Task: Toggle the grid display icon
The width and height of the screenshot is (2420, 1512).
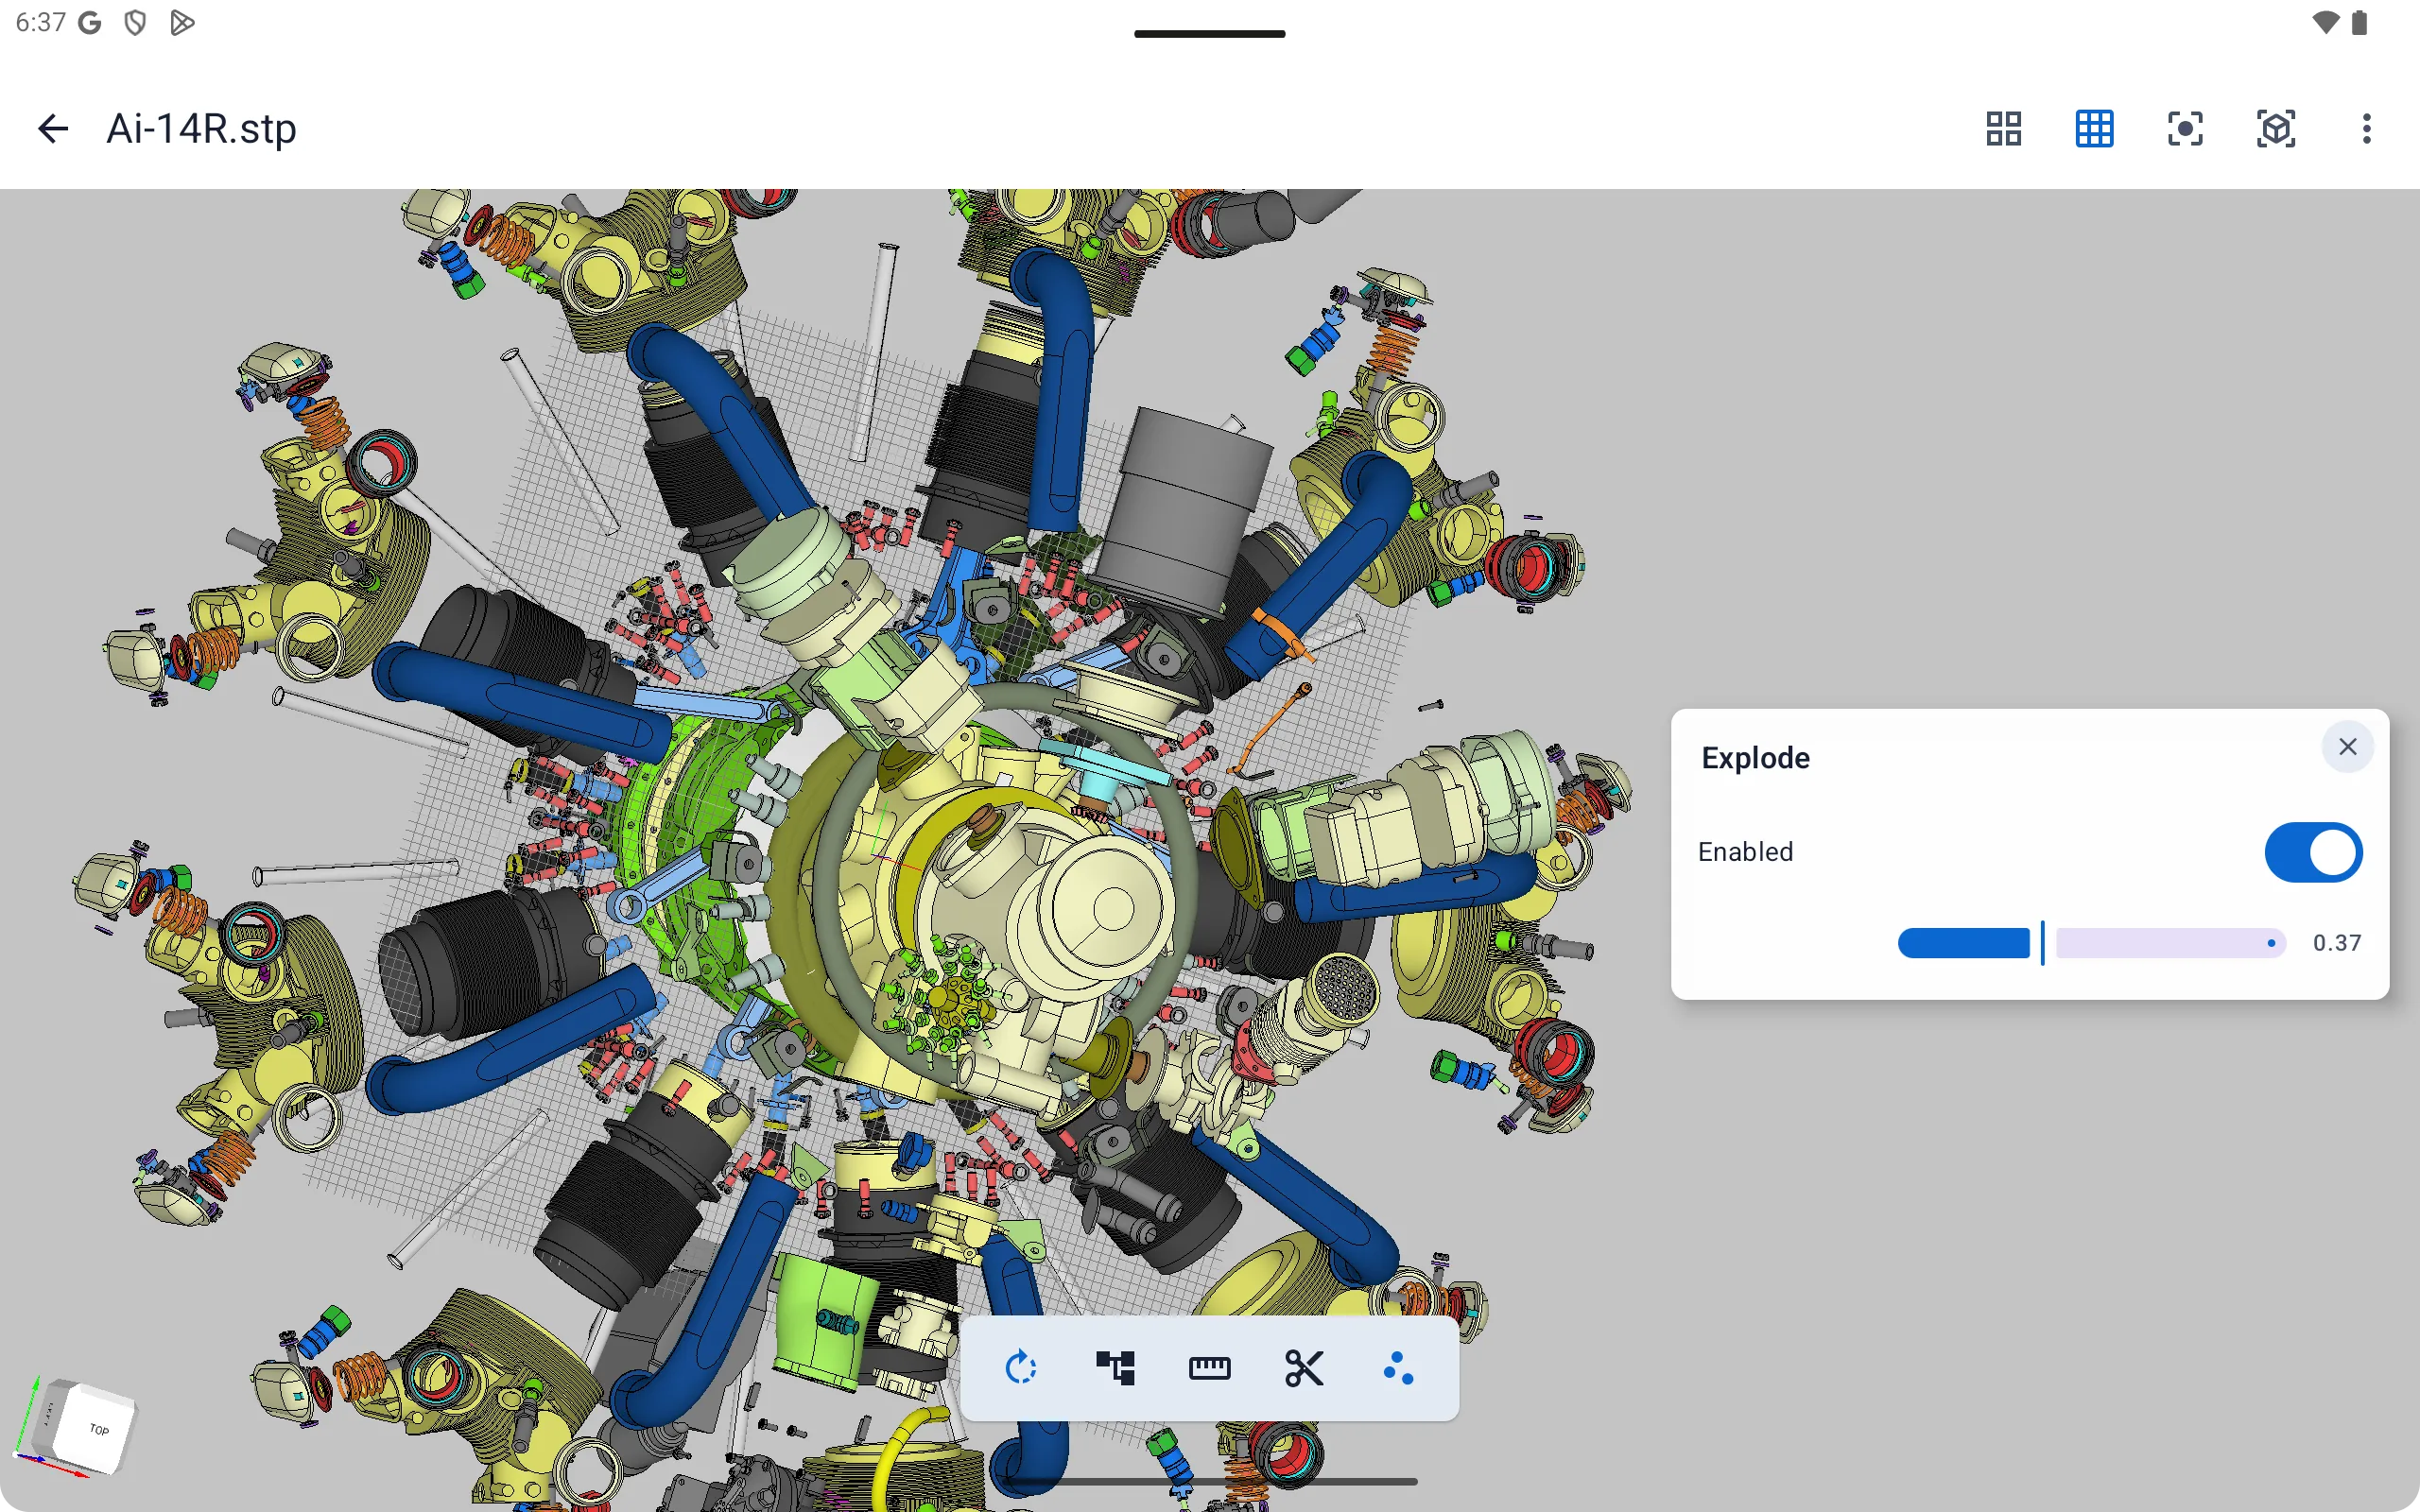Action: click(x=2095, y=129)
